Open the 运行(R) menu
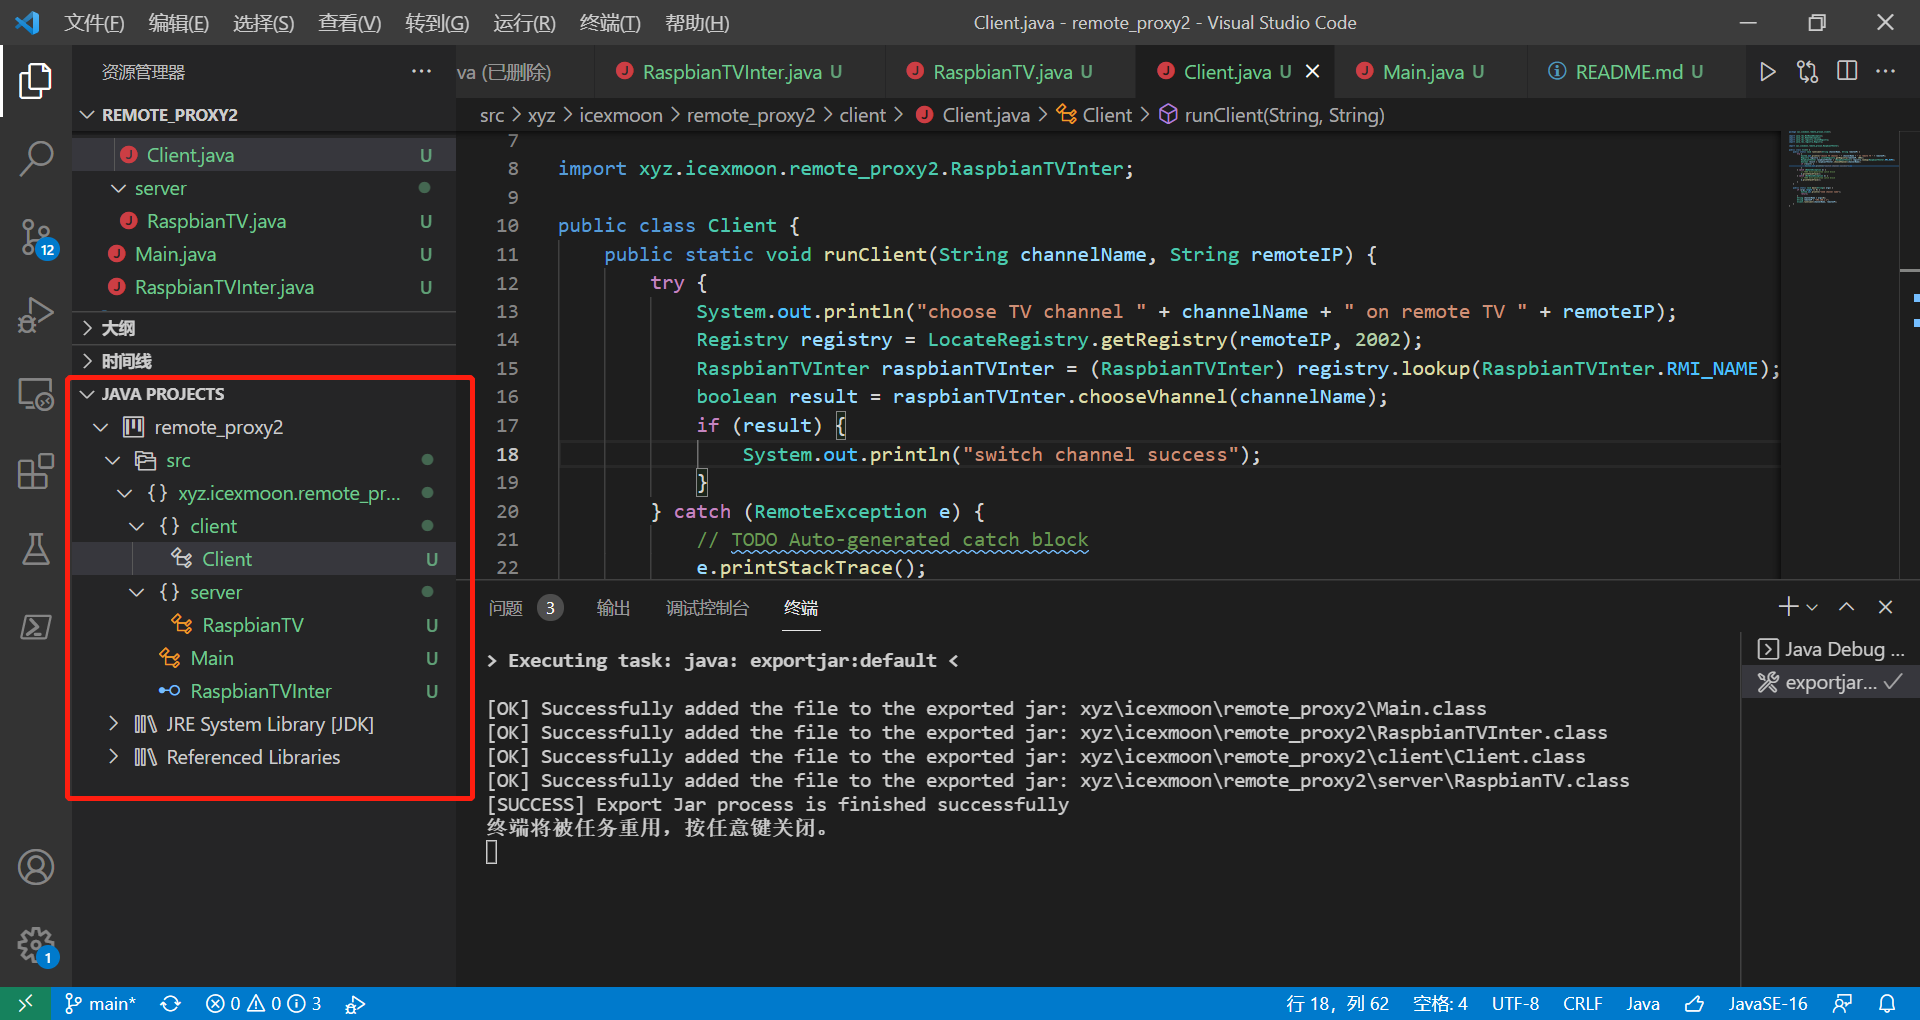The image size is (1920, 1020). tap(524, 23)
